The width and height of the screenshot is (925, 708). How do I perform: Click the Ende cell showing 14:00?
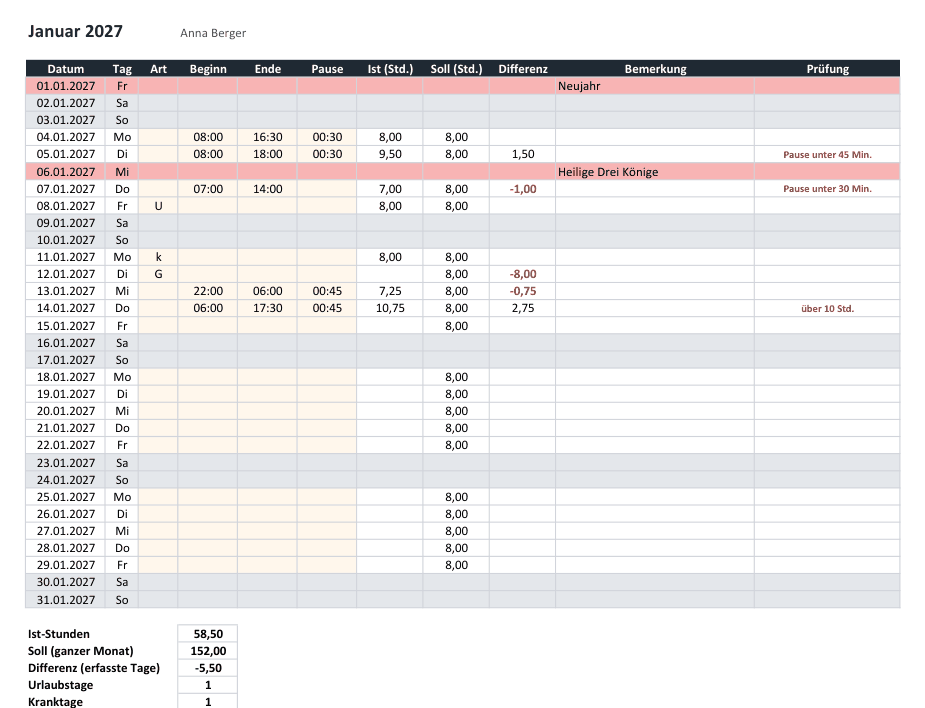click(267, 189)
